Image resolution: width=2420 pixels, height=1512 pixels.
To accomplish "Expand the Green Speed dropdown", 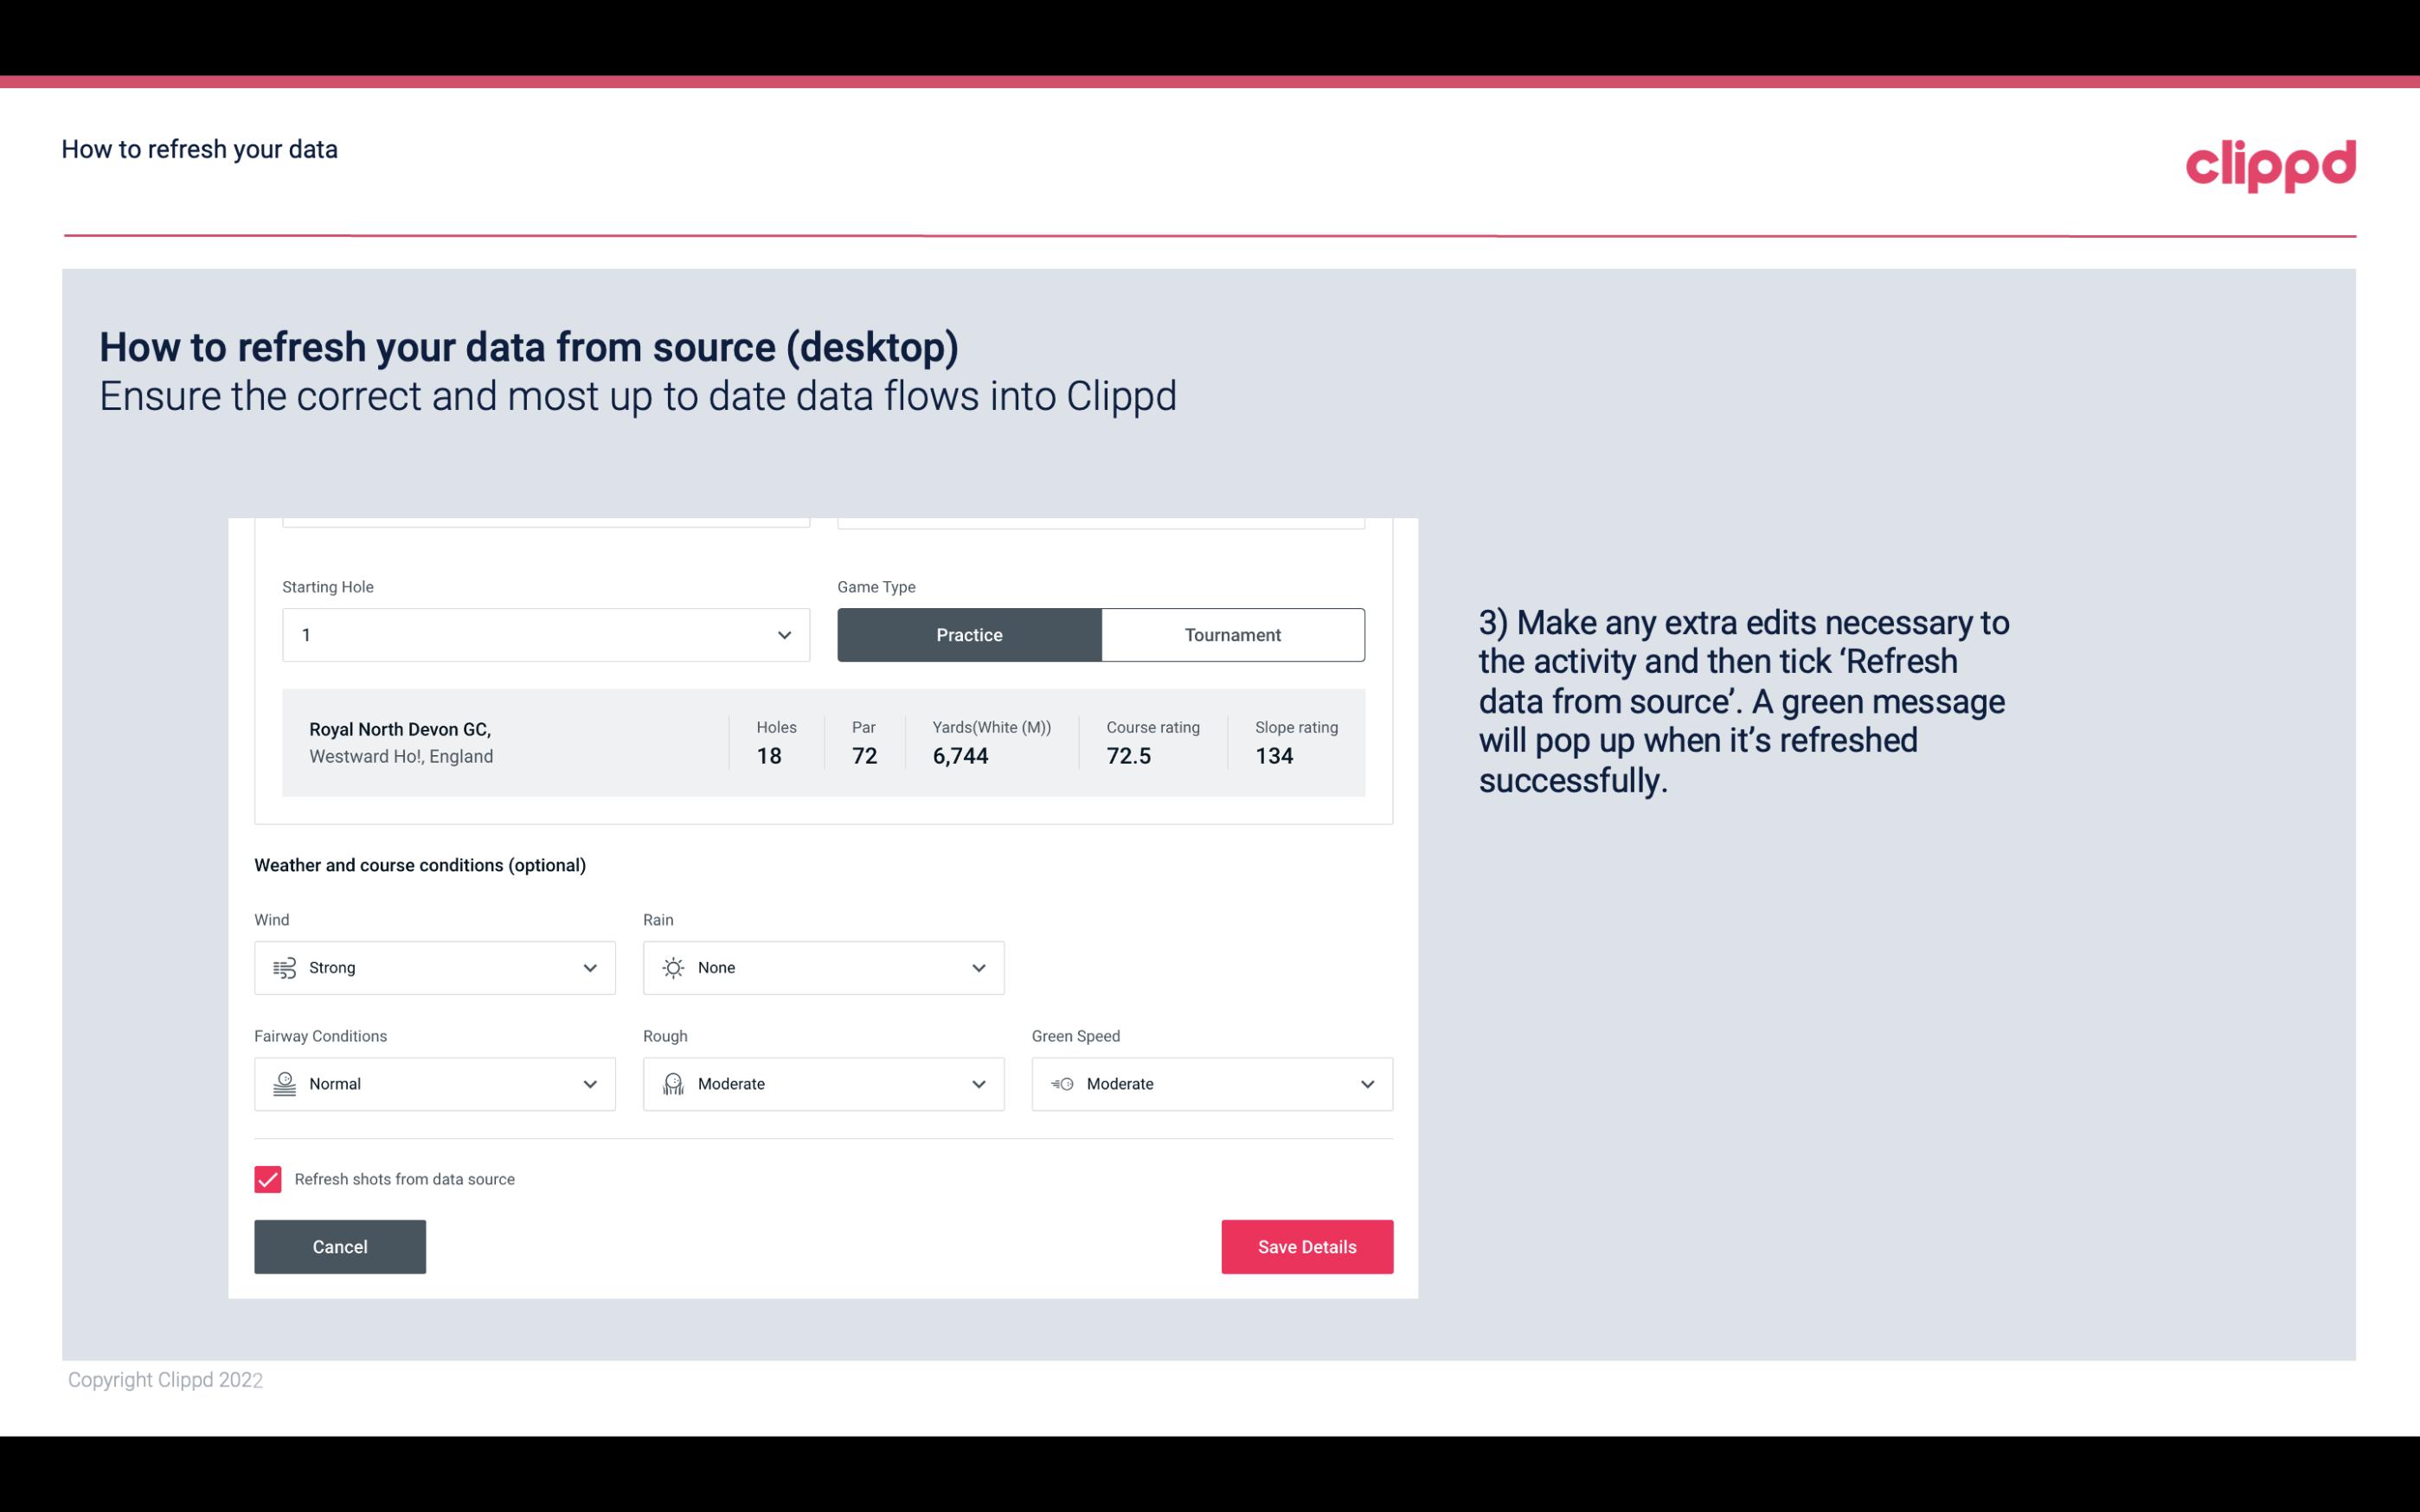I will [x=1366, y=1084].
